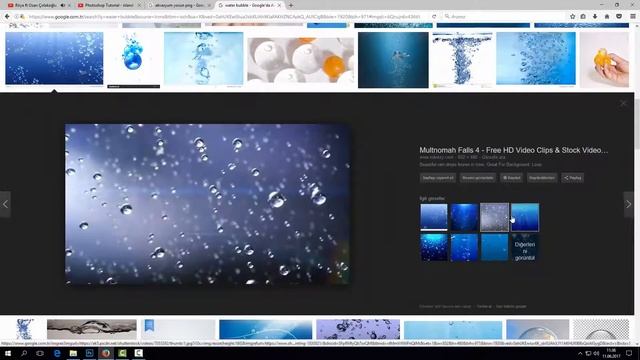Click the Firefox search box

click(503, 17)
